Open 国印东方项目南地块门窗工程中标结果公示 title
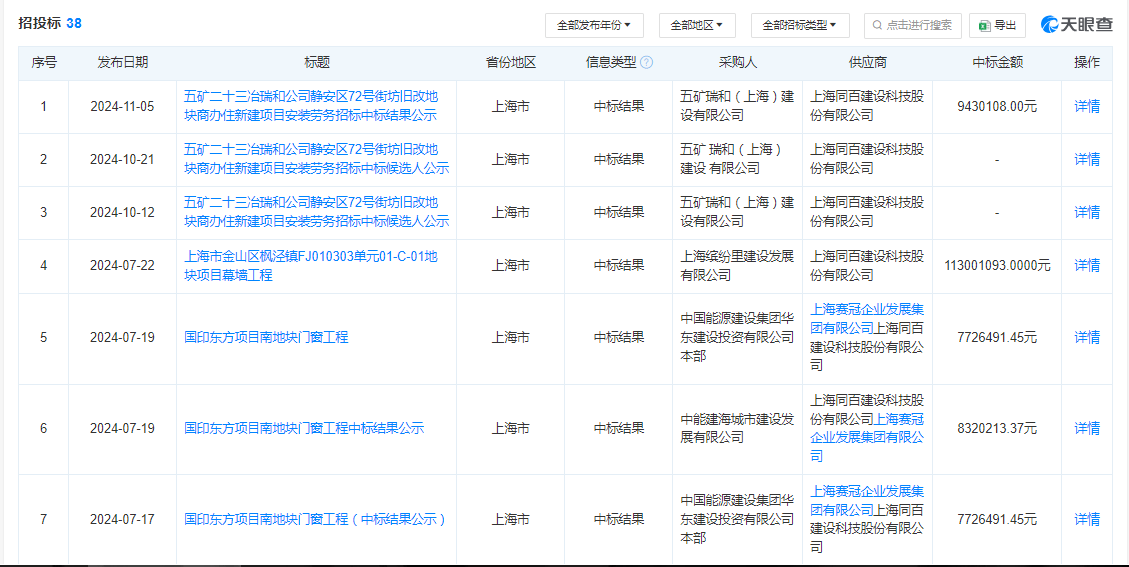 point(304,429)
